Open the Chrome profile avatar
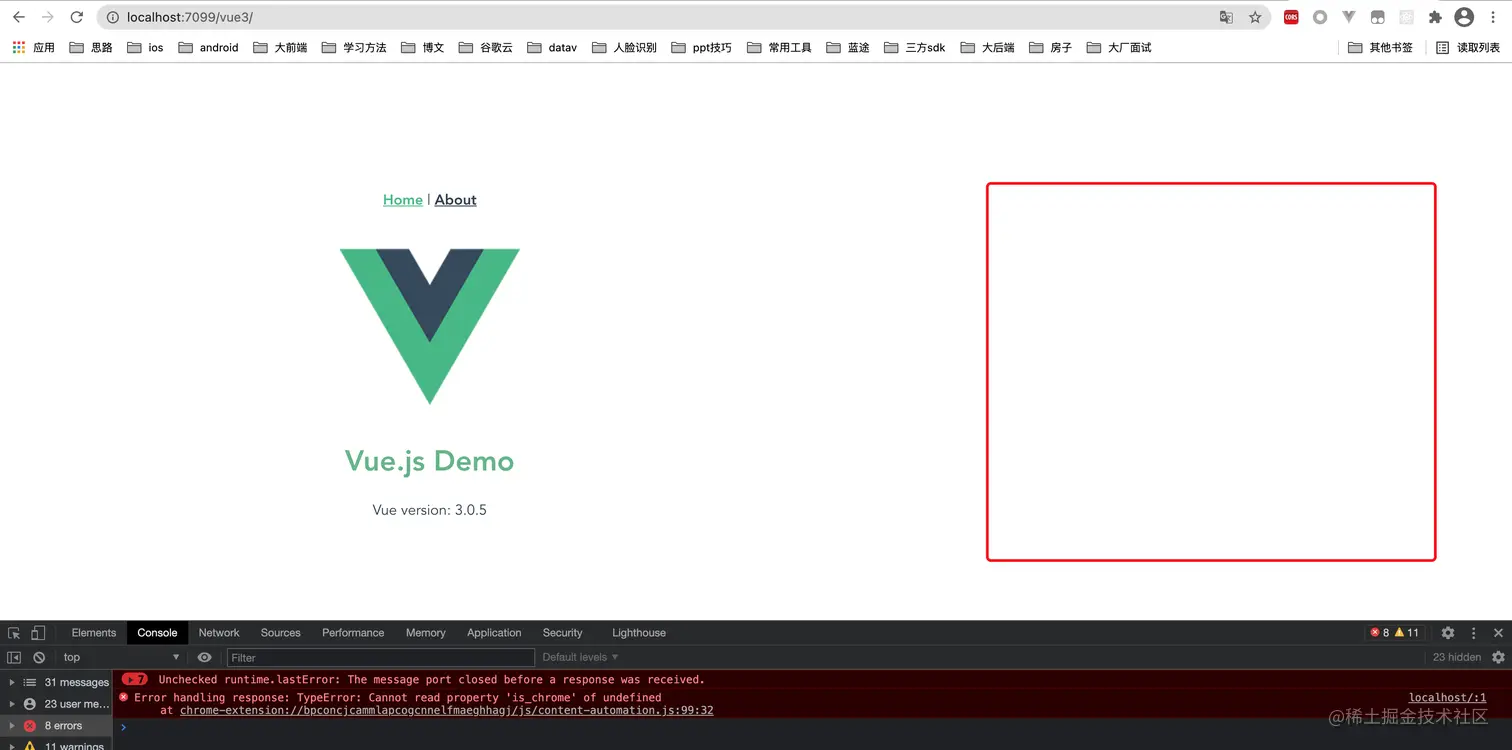Image resolution: width=1512 pixels, height=750 pixels. 1464,17
